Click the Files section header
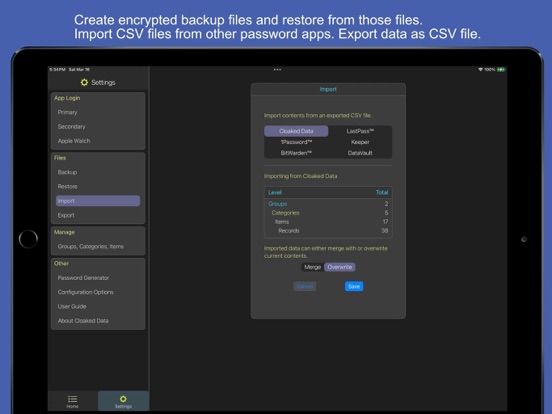 point(60,158)
